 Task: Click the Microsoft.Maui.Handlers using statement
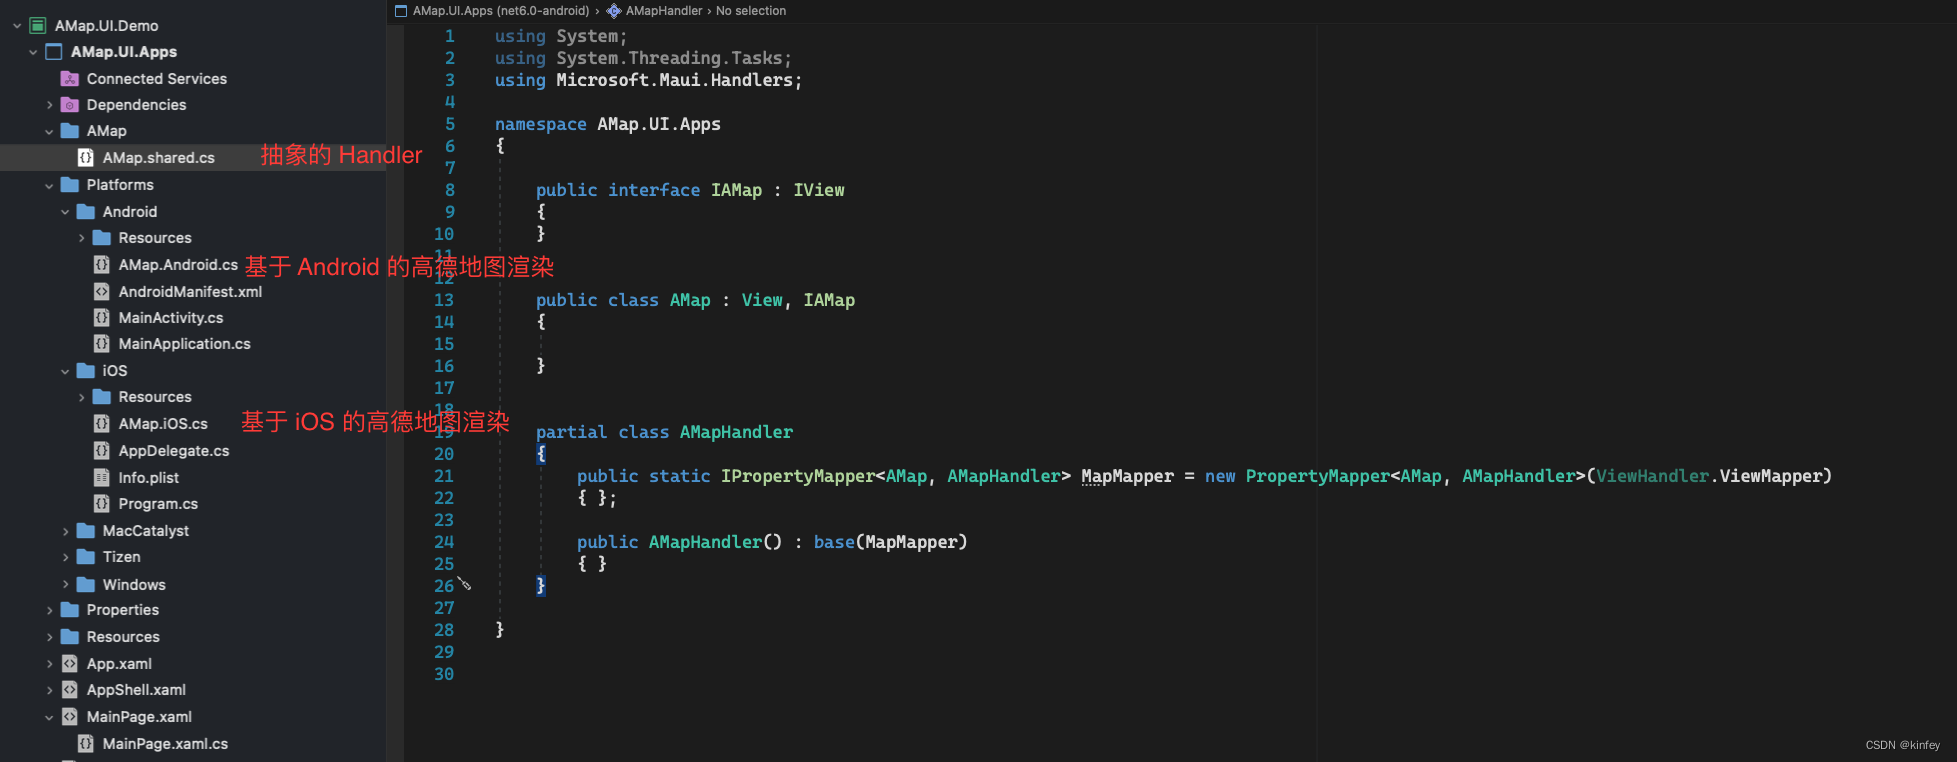tap(648, 80)
